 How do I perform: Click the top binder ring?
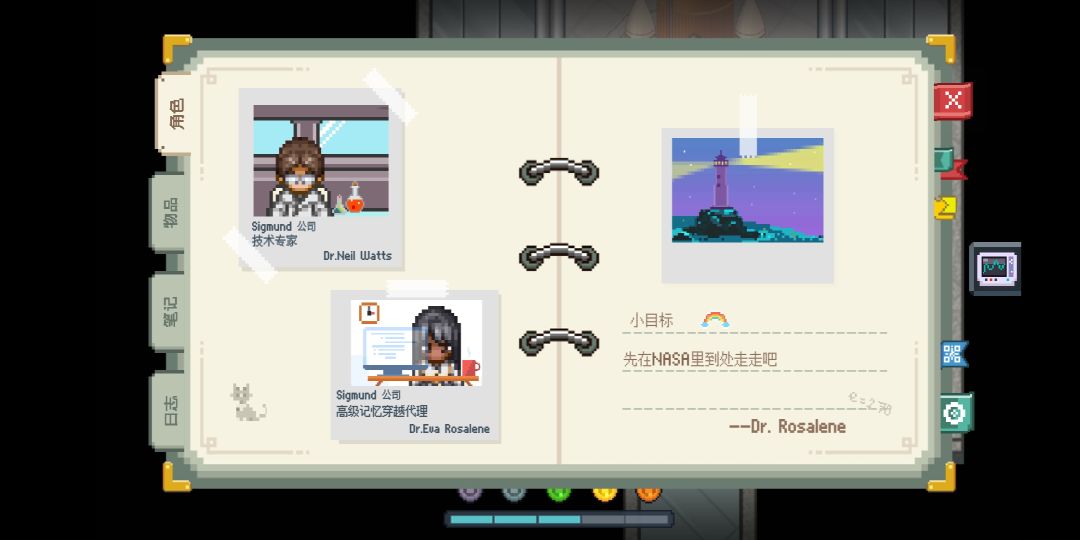(559, 172)
